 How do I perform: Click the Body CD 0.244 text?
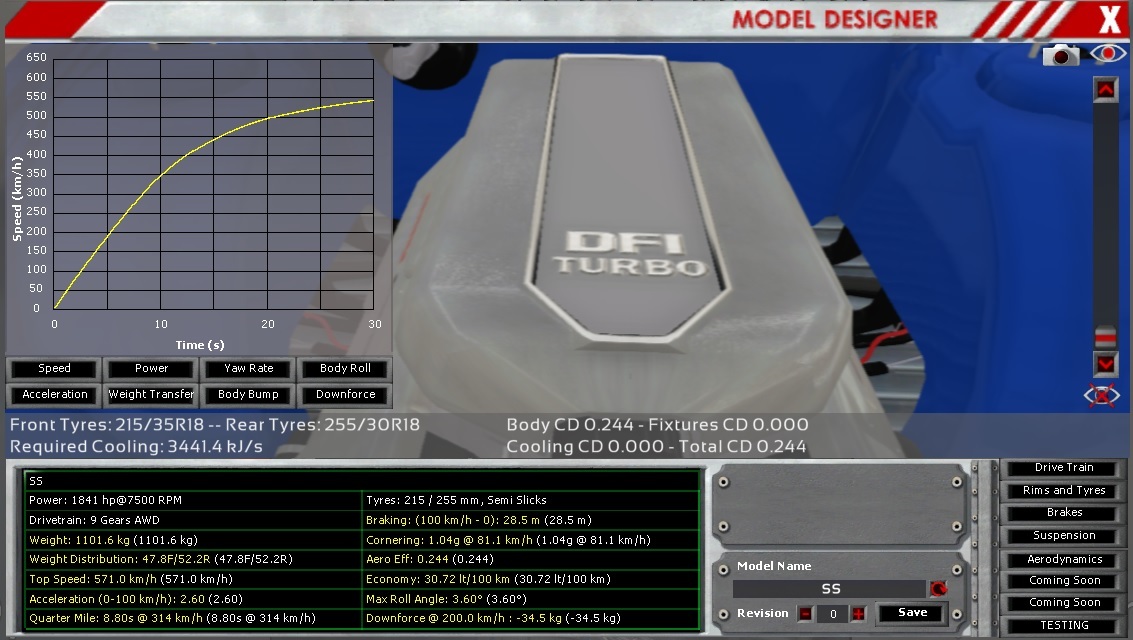(570, 425)
